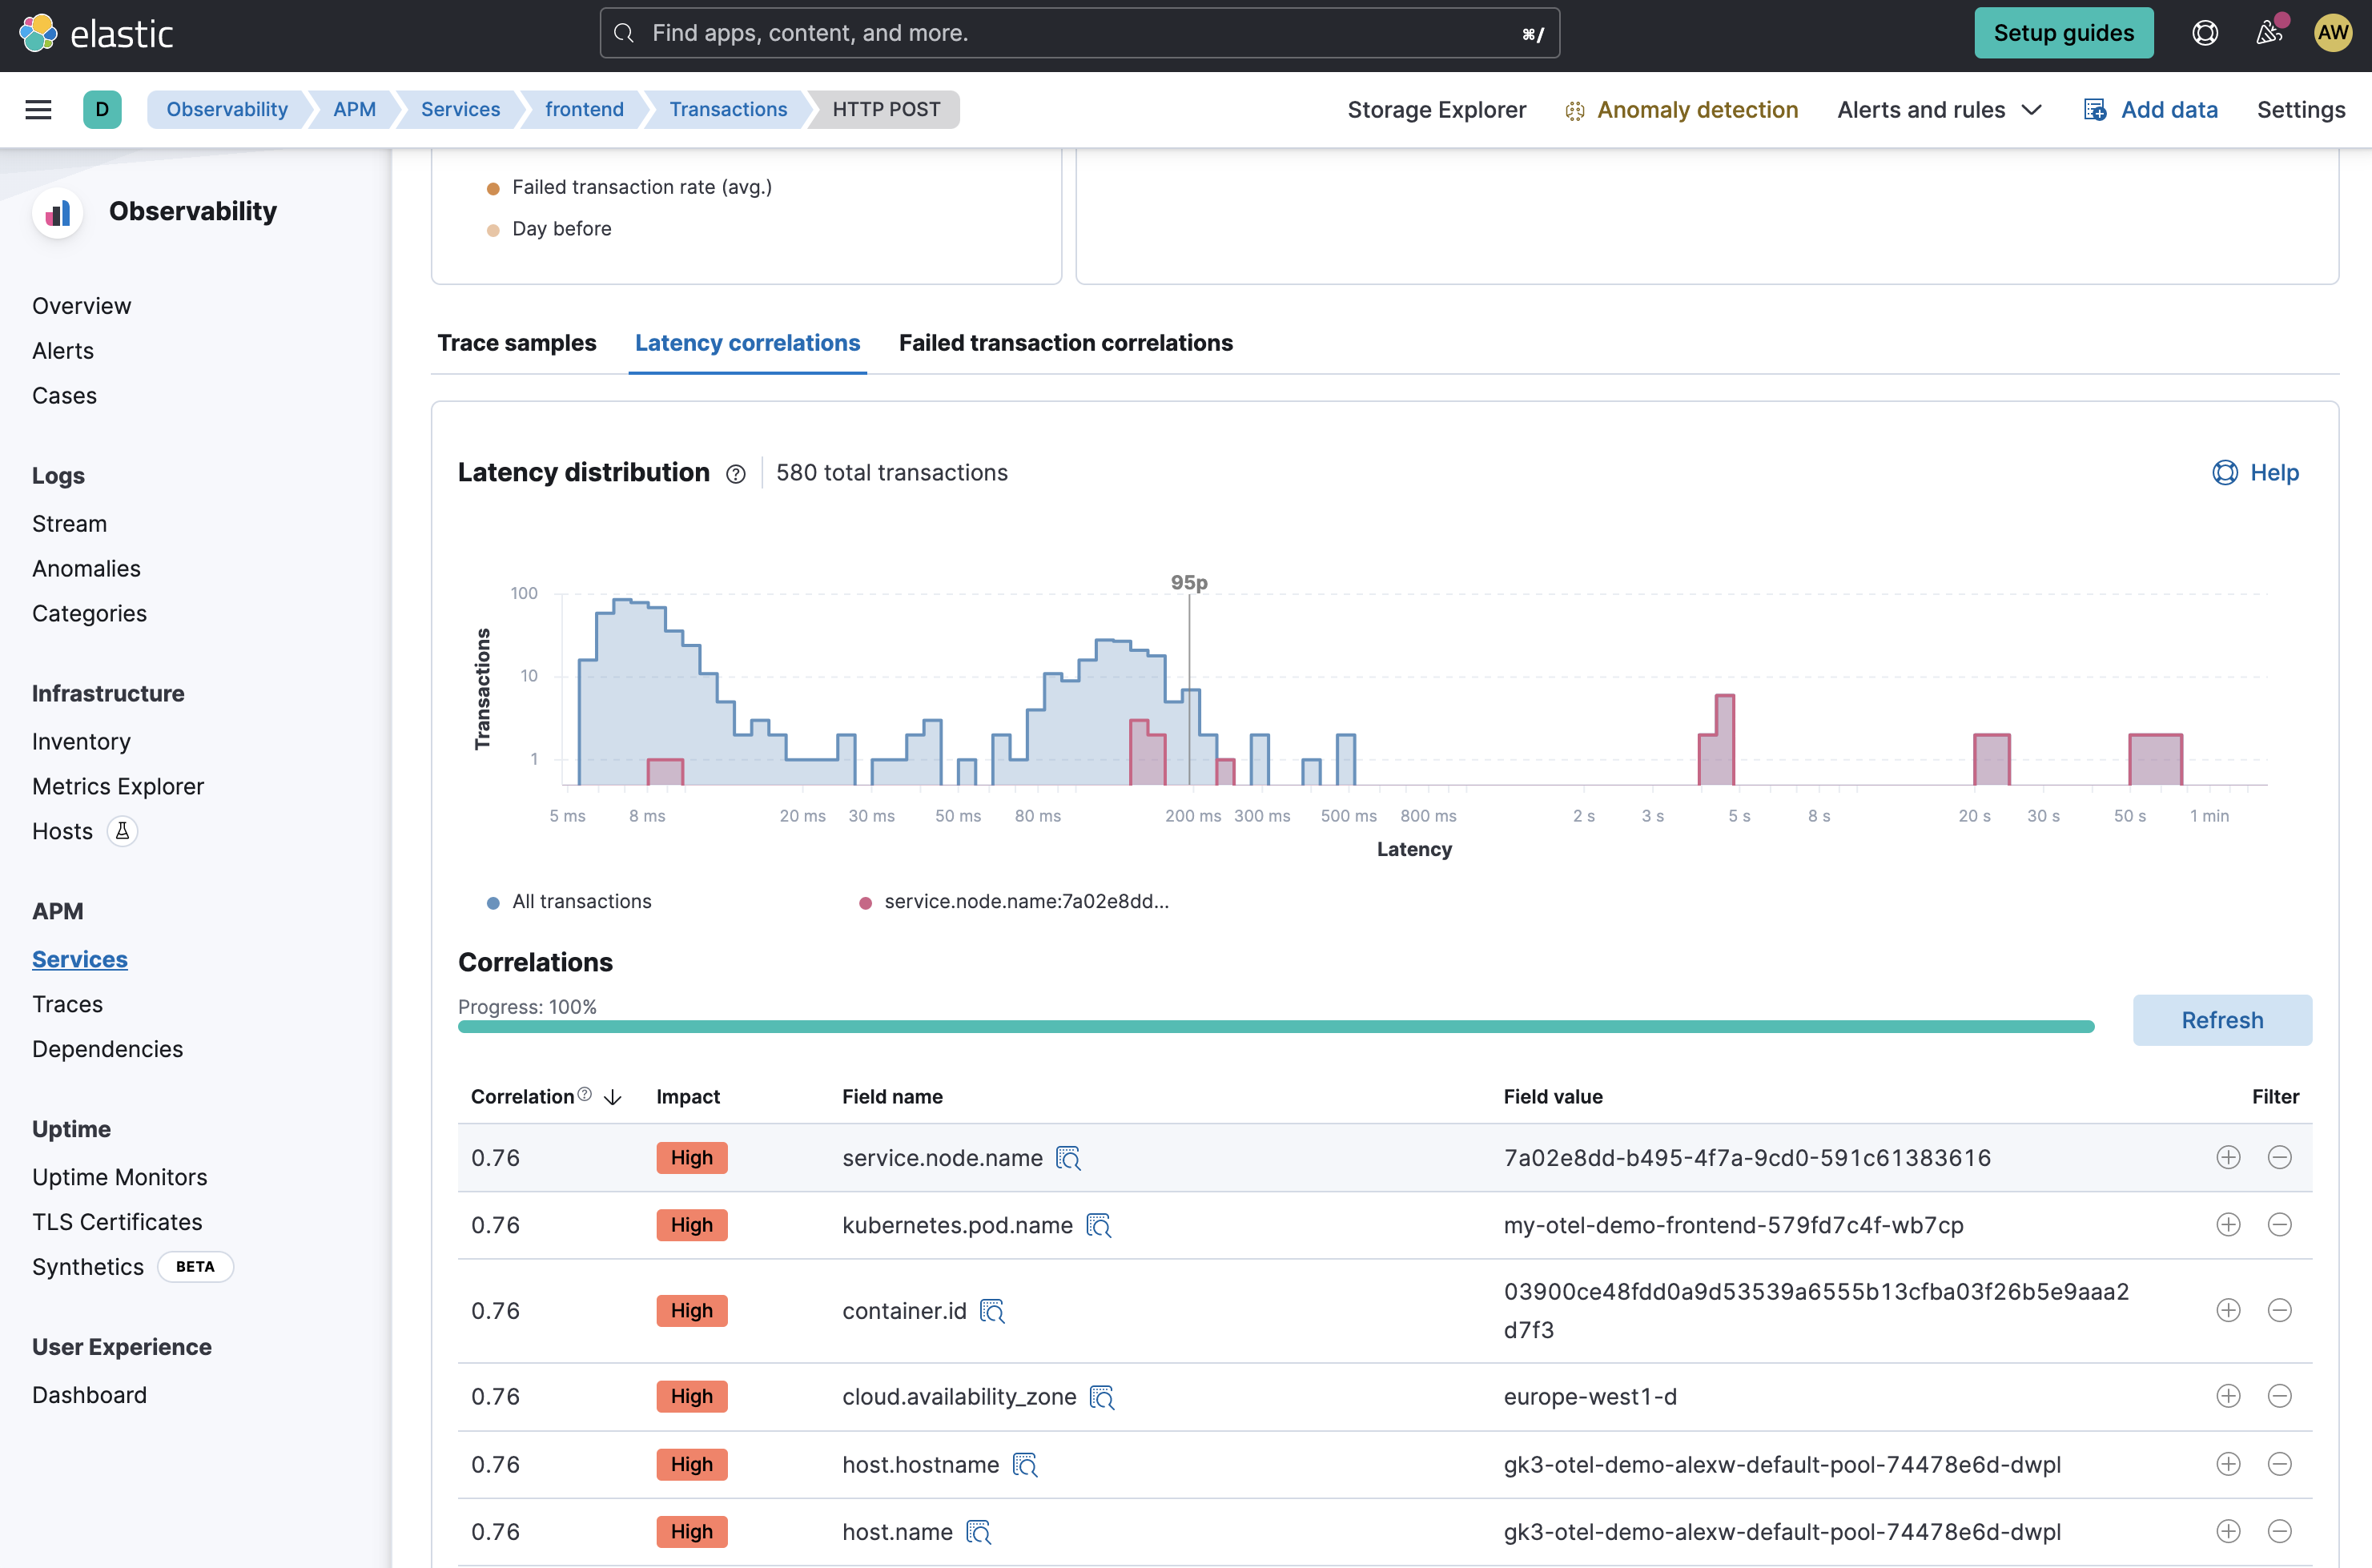
Task: Open Overview in sidebar
Action: [81, 306]
